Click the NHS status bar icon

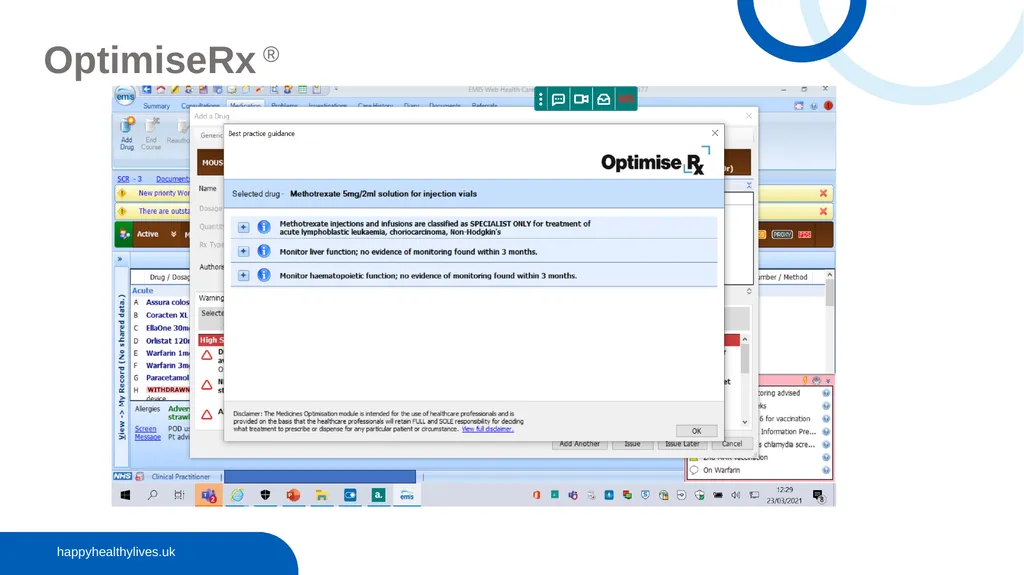click(122, 476)
